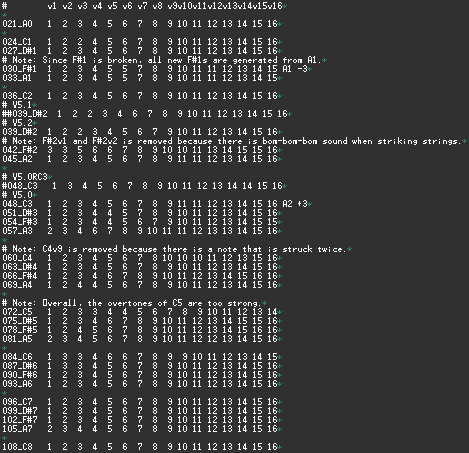
Task: Click the v8 column header
Action: (157, 6)
